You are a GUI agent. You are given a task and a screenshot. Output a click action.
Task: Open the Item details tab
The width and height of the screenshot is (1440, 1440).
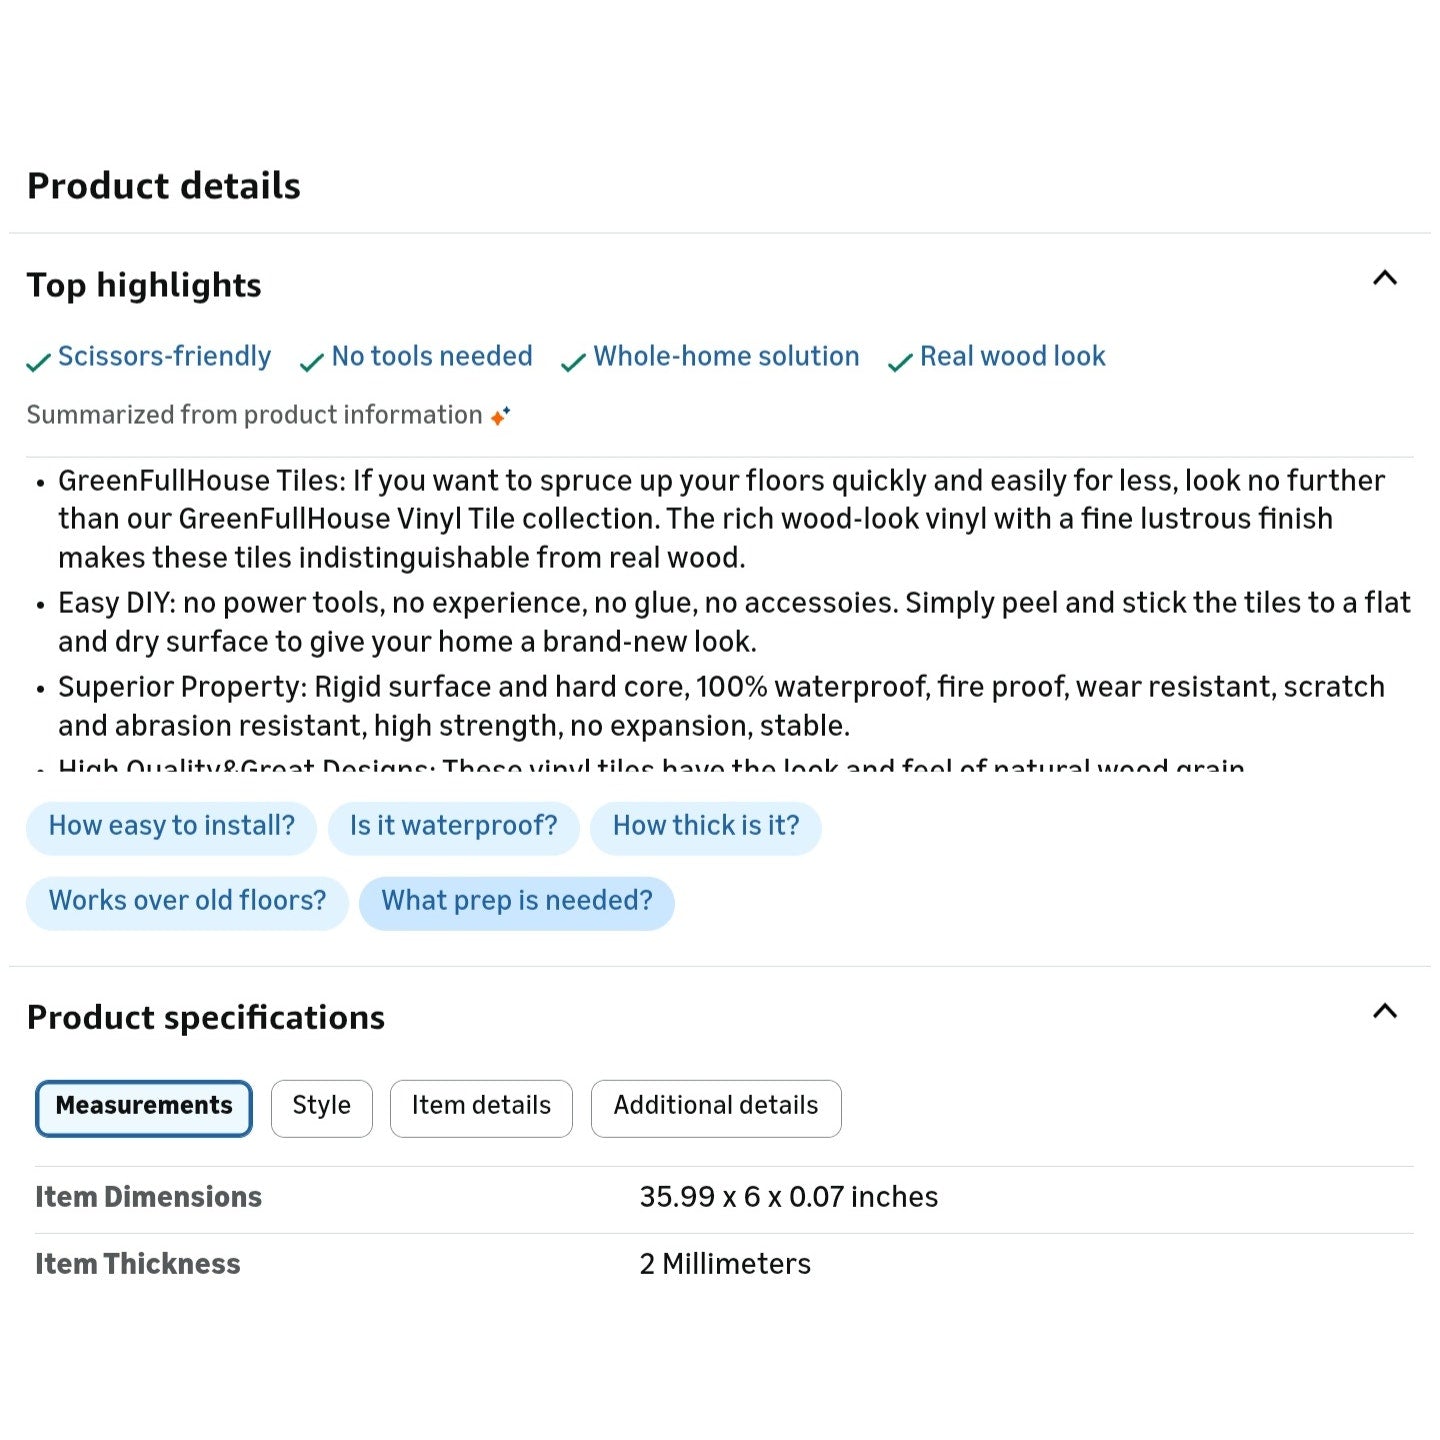pyautogui.click(x=481, y=1107)
